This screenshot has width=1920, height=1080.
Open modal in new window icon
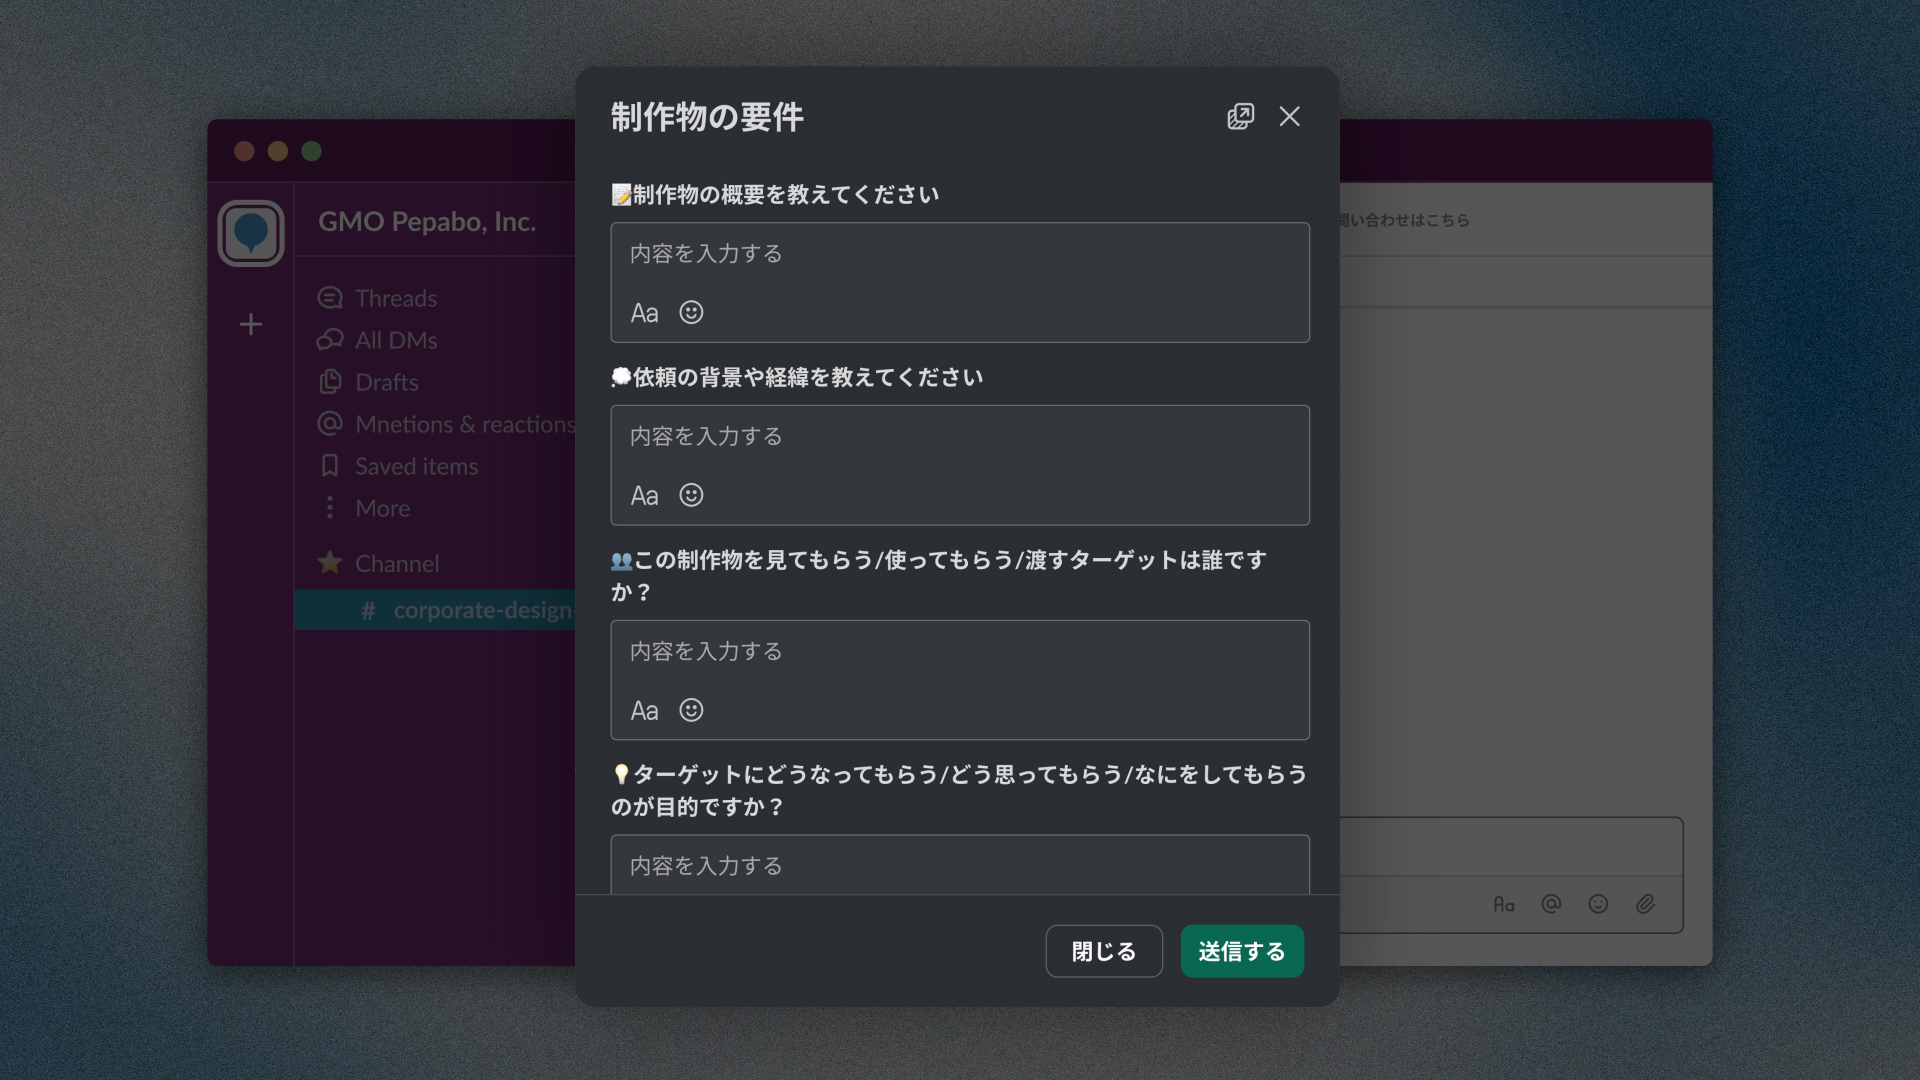click(1240, 117)
